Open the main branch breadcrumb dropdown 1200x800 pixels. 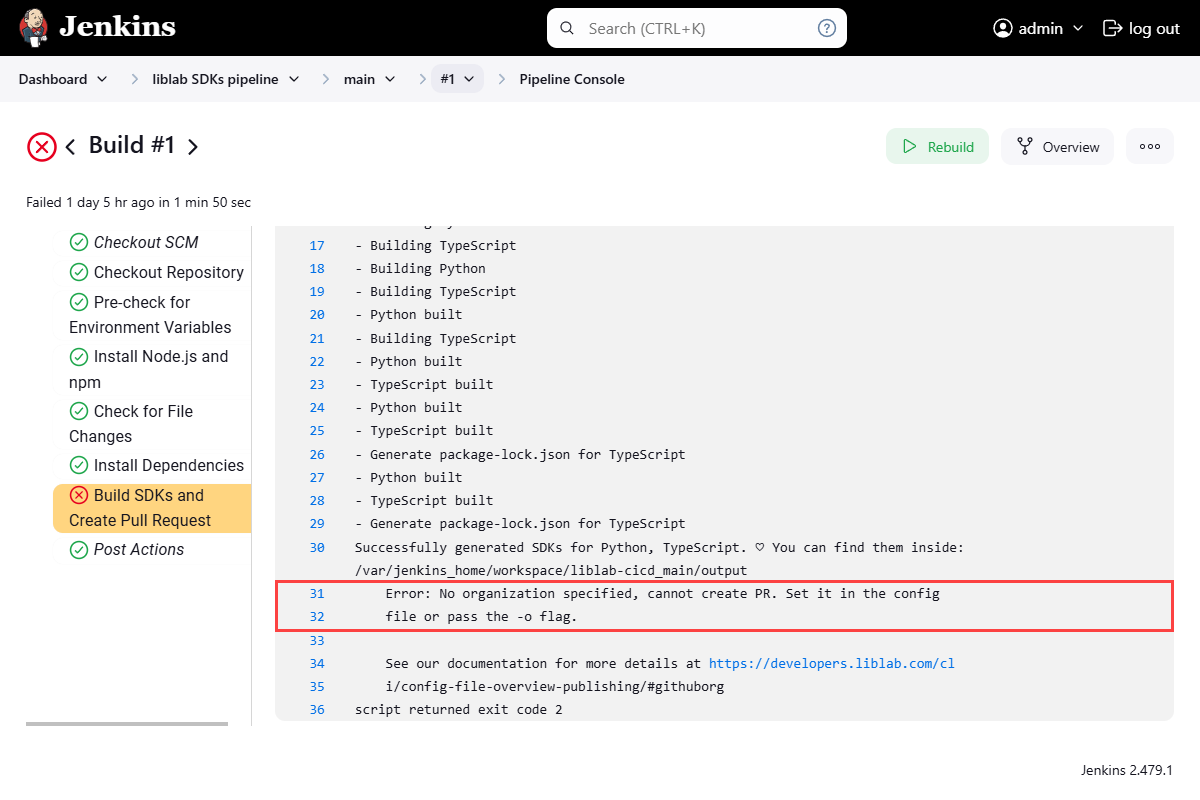click(x=391, y=79)
